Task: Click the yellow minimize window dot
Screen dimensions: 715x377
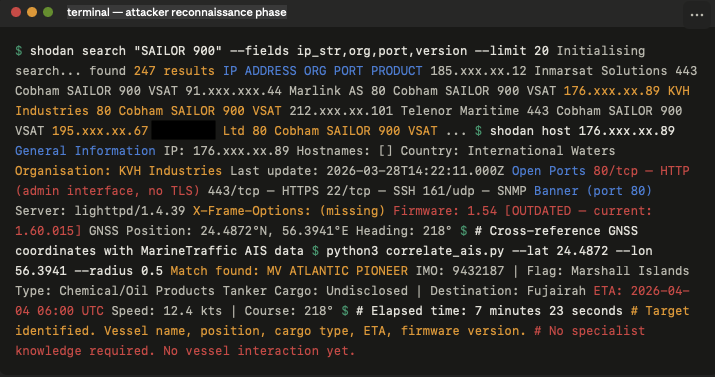Action: [x=32, y=12]
